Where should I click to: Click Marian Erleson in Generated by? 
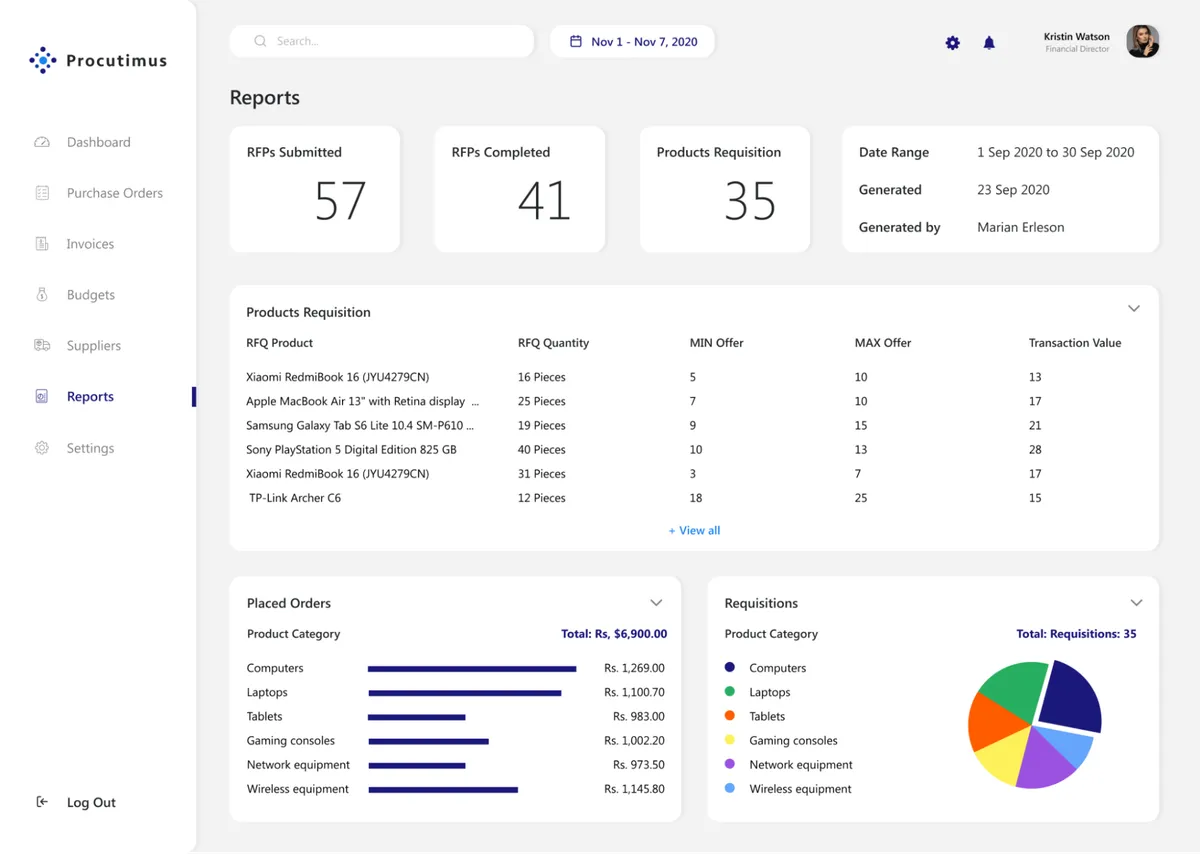pyautogui.click(x=1020, y=227)
